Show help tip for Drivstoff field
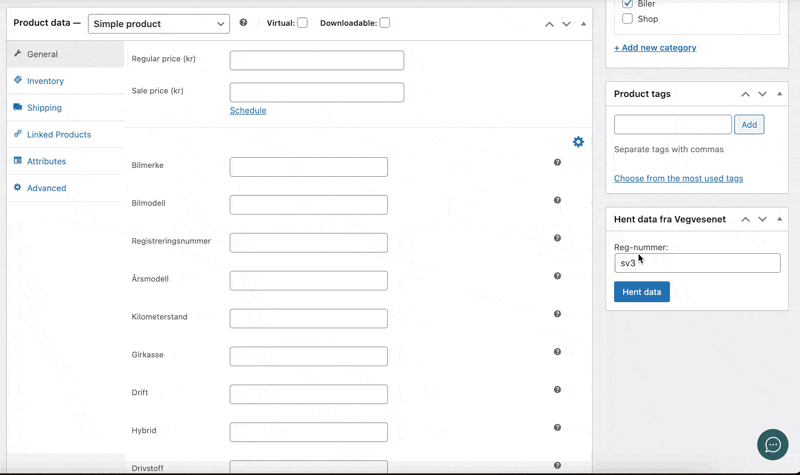Screen dimensions: 800x475 pos(557,465)
